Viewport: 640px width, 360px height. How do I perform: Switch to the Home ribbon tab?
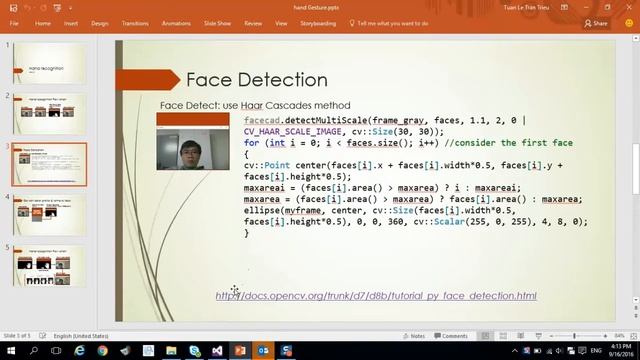(42, 23)
